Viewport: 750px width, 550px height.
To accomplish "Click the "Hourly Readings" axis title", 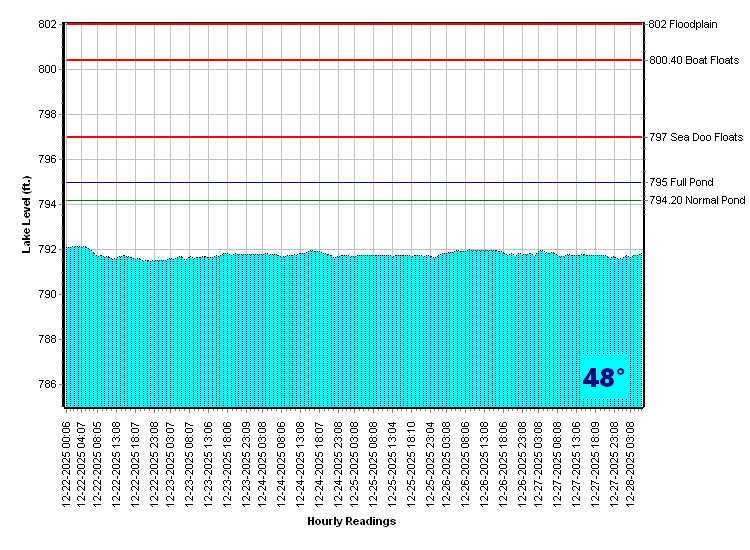I will (x=351, y=521).
